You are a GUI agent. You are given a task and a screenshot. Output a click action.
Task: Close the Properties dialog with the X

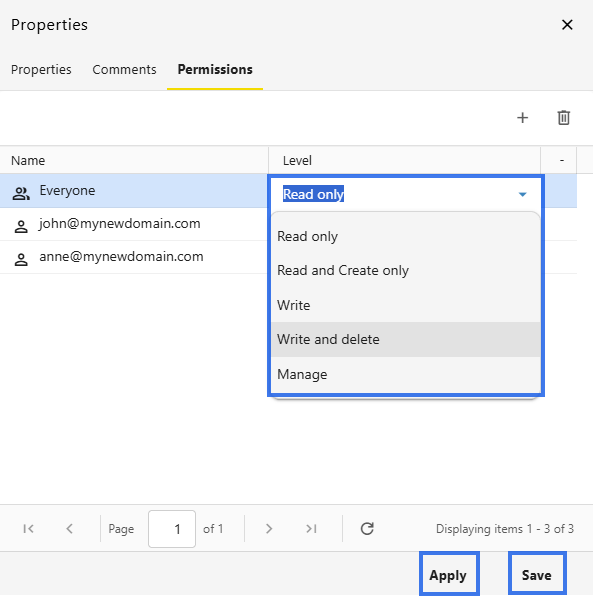point(567,25)
